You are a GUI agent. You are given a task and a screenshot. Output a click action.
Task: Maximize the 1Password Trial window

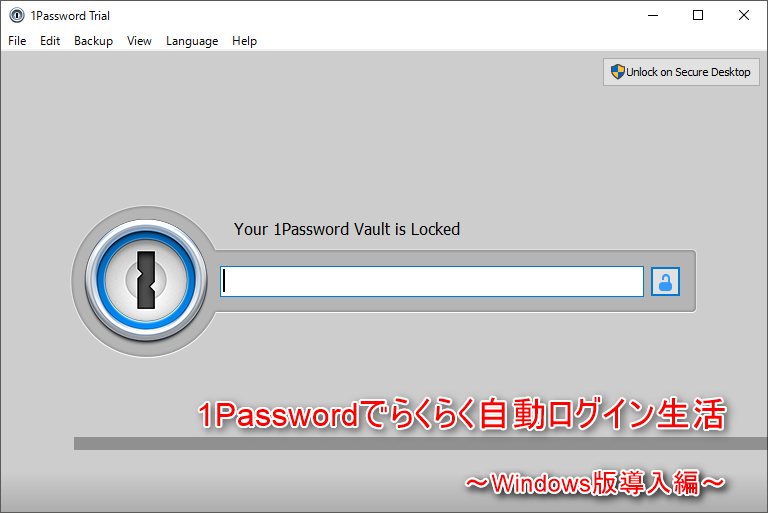(698, 16)
